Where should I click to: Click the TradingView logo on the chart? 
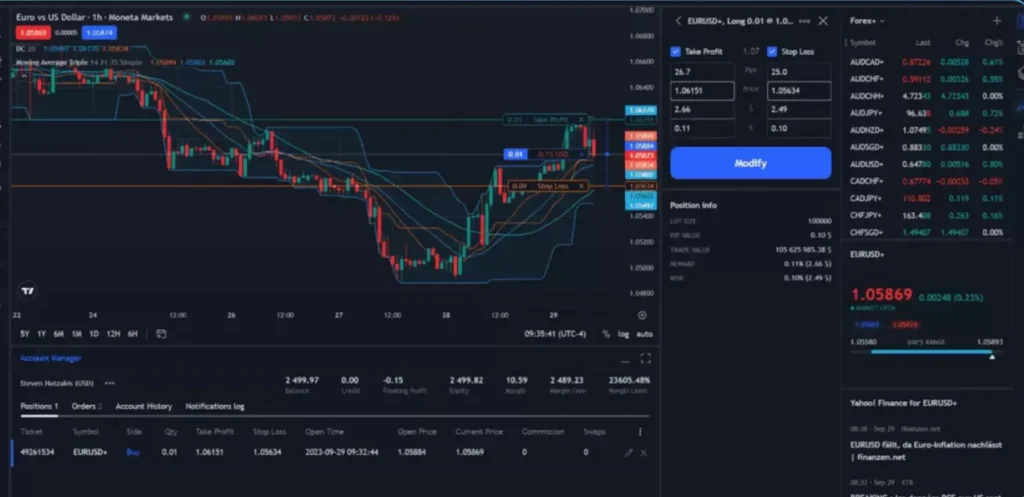pos(27,291)
